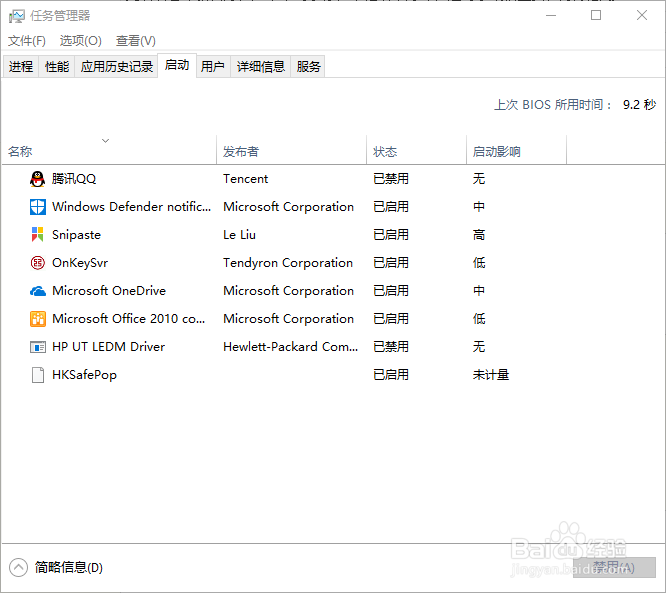Screen dimensions: 666x593
Task: Click the OnKeySvr red circle icon
Action: tap(37, 263)
